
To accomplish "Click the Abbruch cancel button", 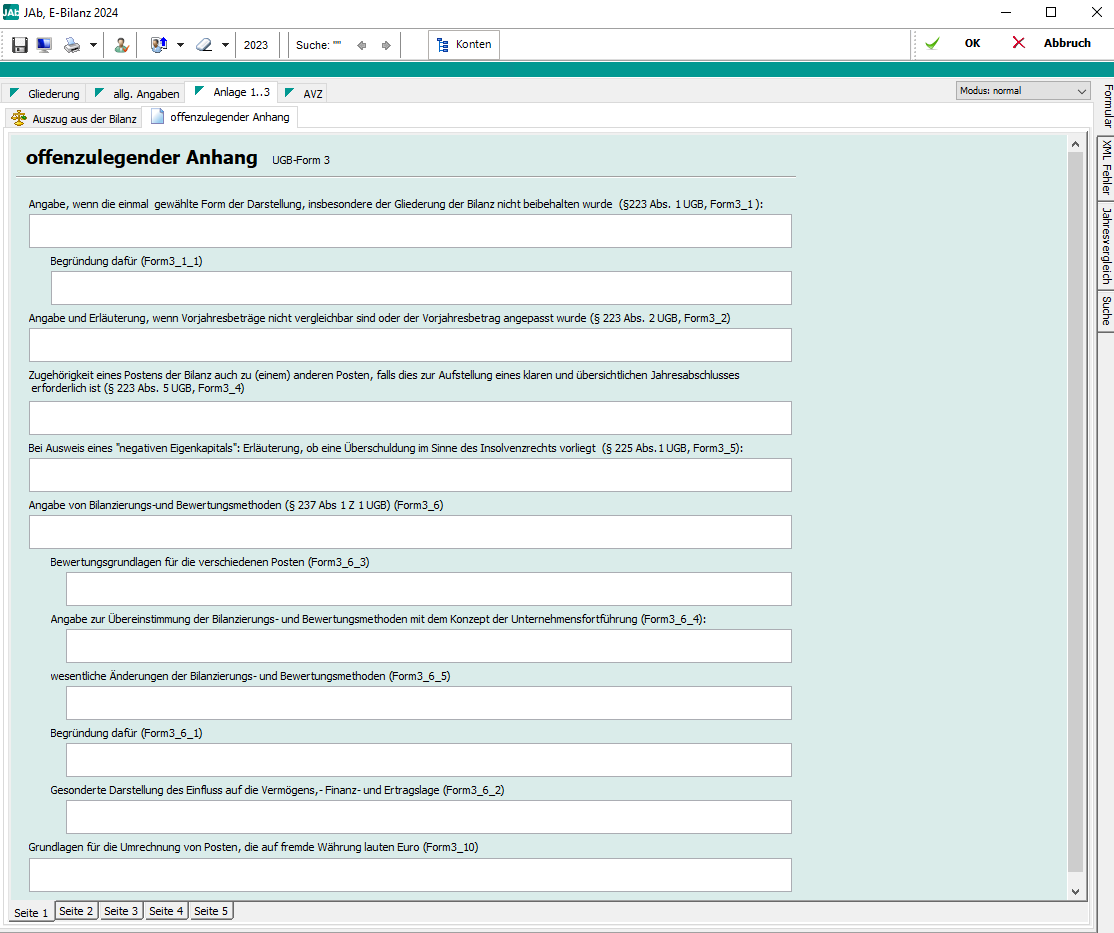I will 1053,44.
